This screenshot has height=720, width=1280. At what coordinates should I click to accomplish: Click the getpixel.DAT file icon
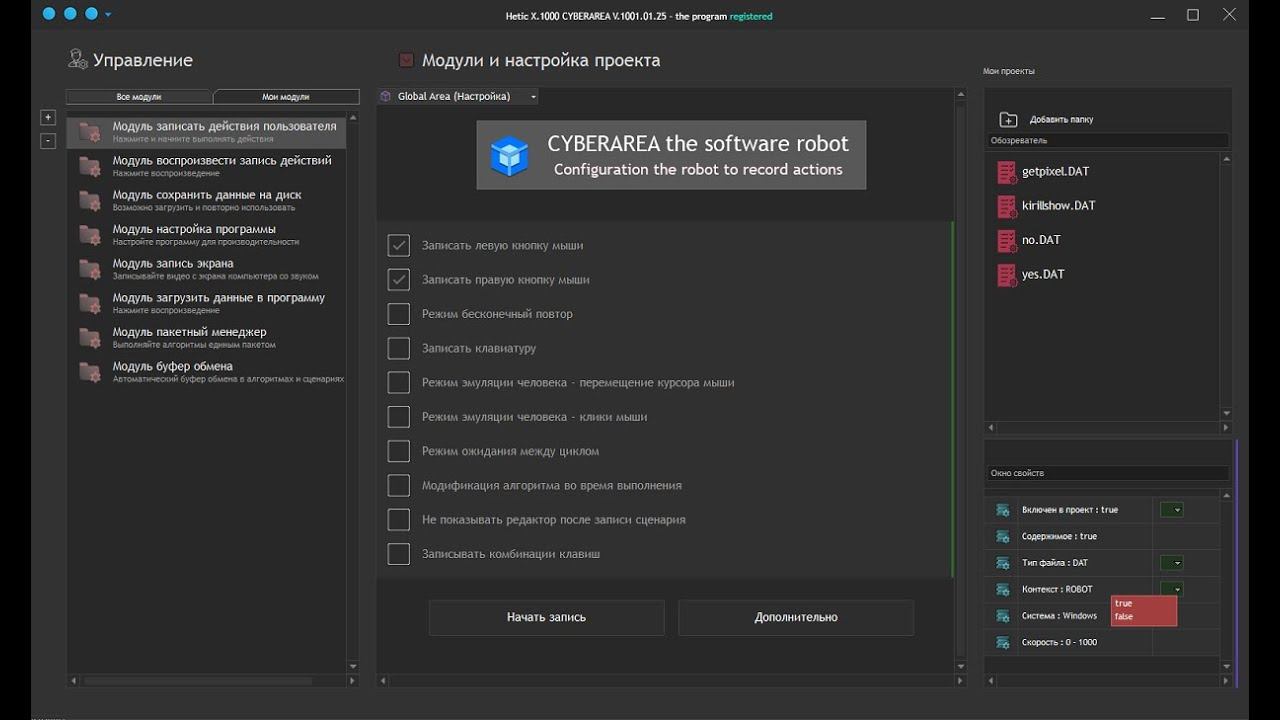(x=1007, y=172)
